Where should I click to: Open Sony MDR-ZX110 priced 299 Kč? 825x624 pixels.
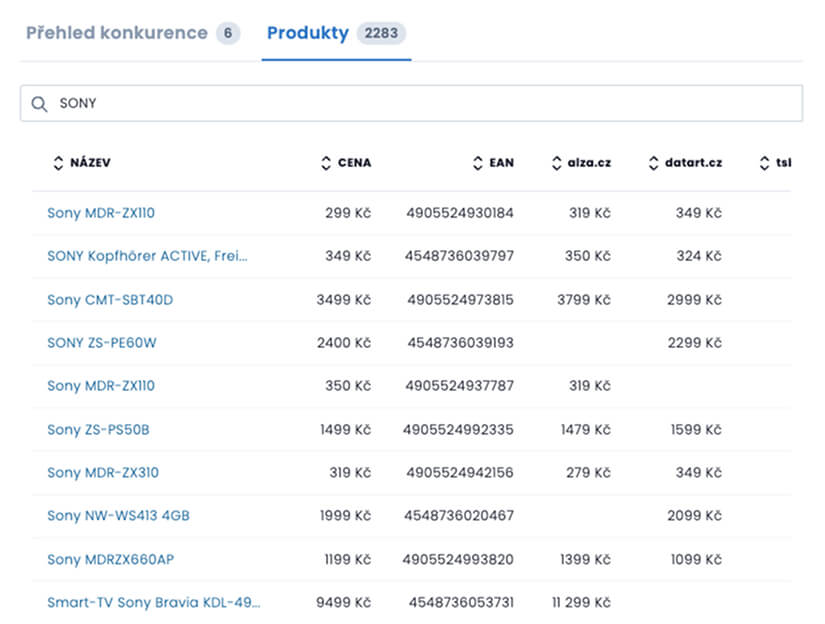tap(101, 213)
